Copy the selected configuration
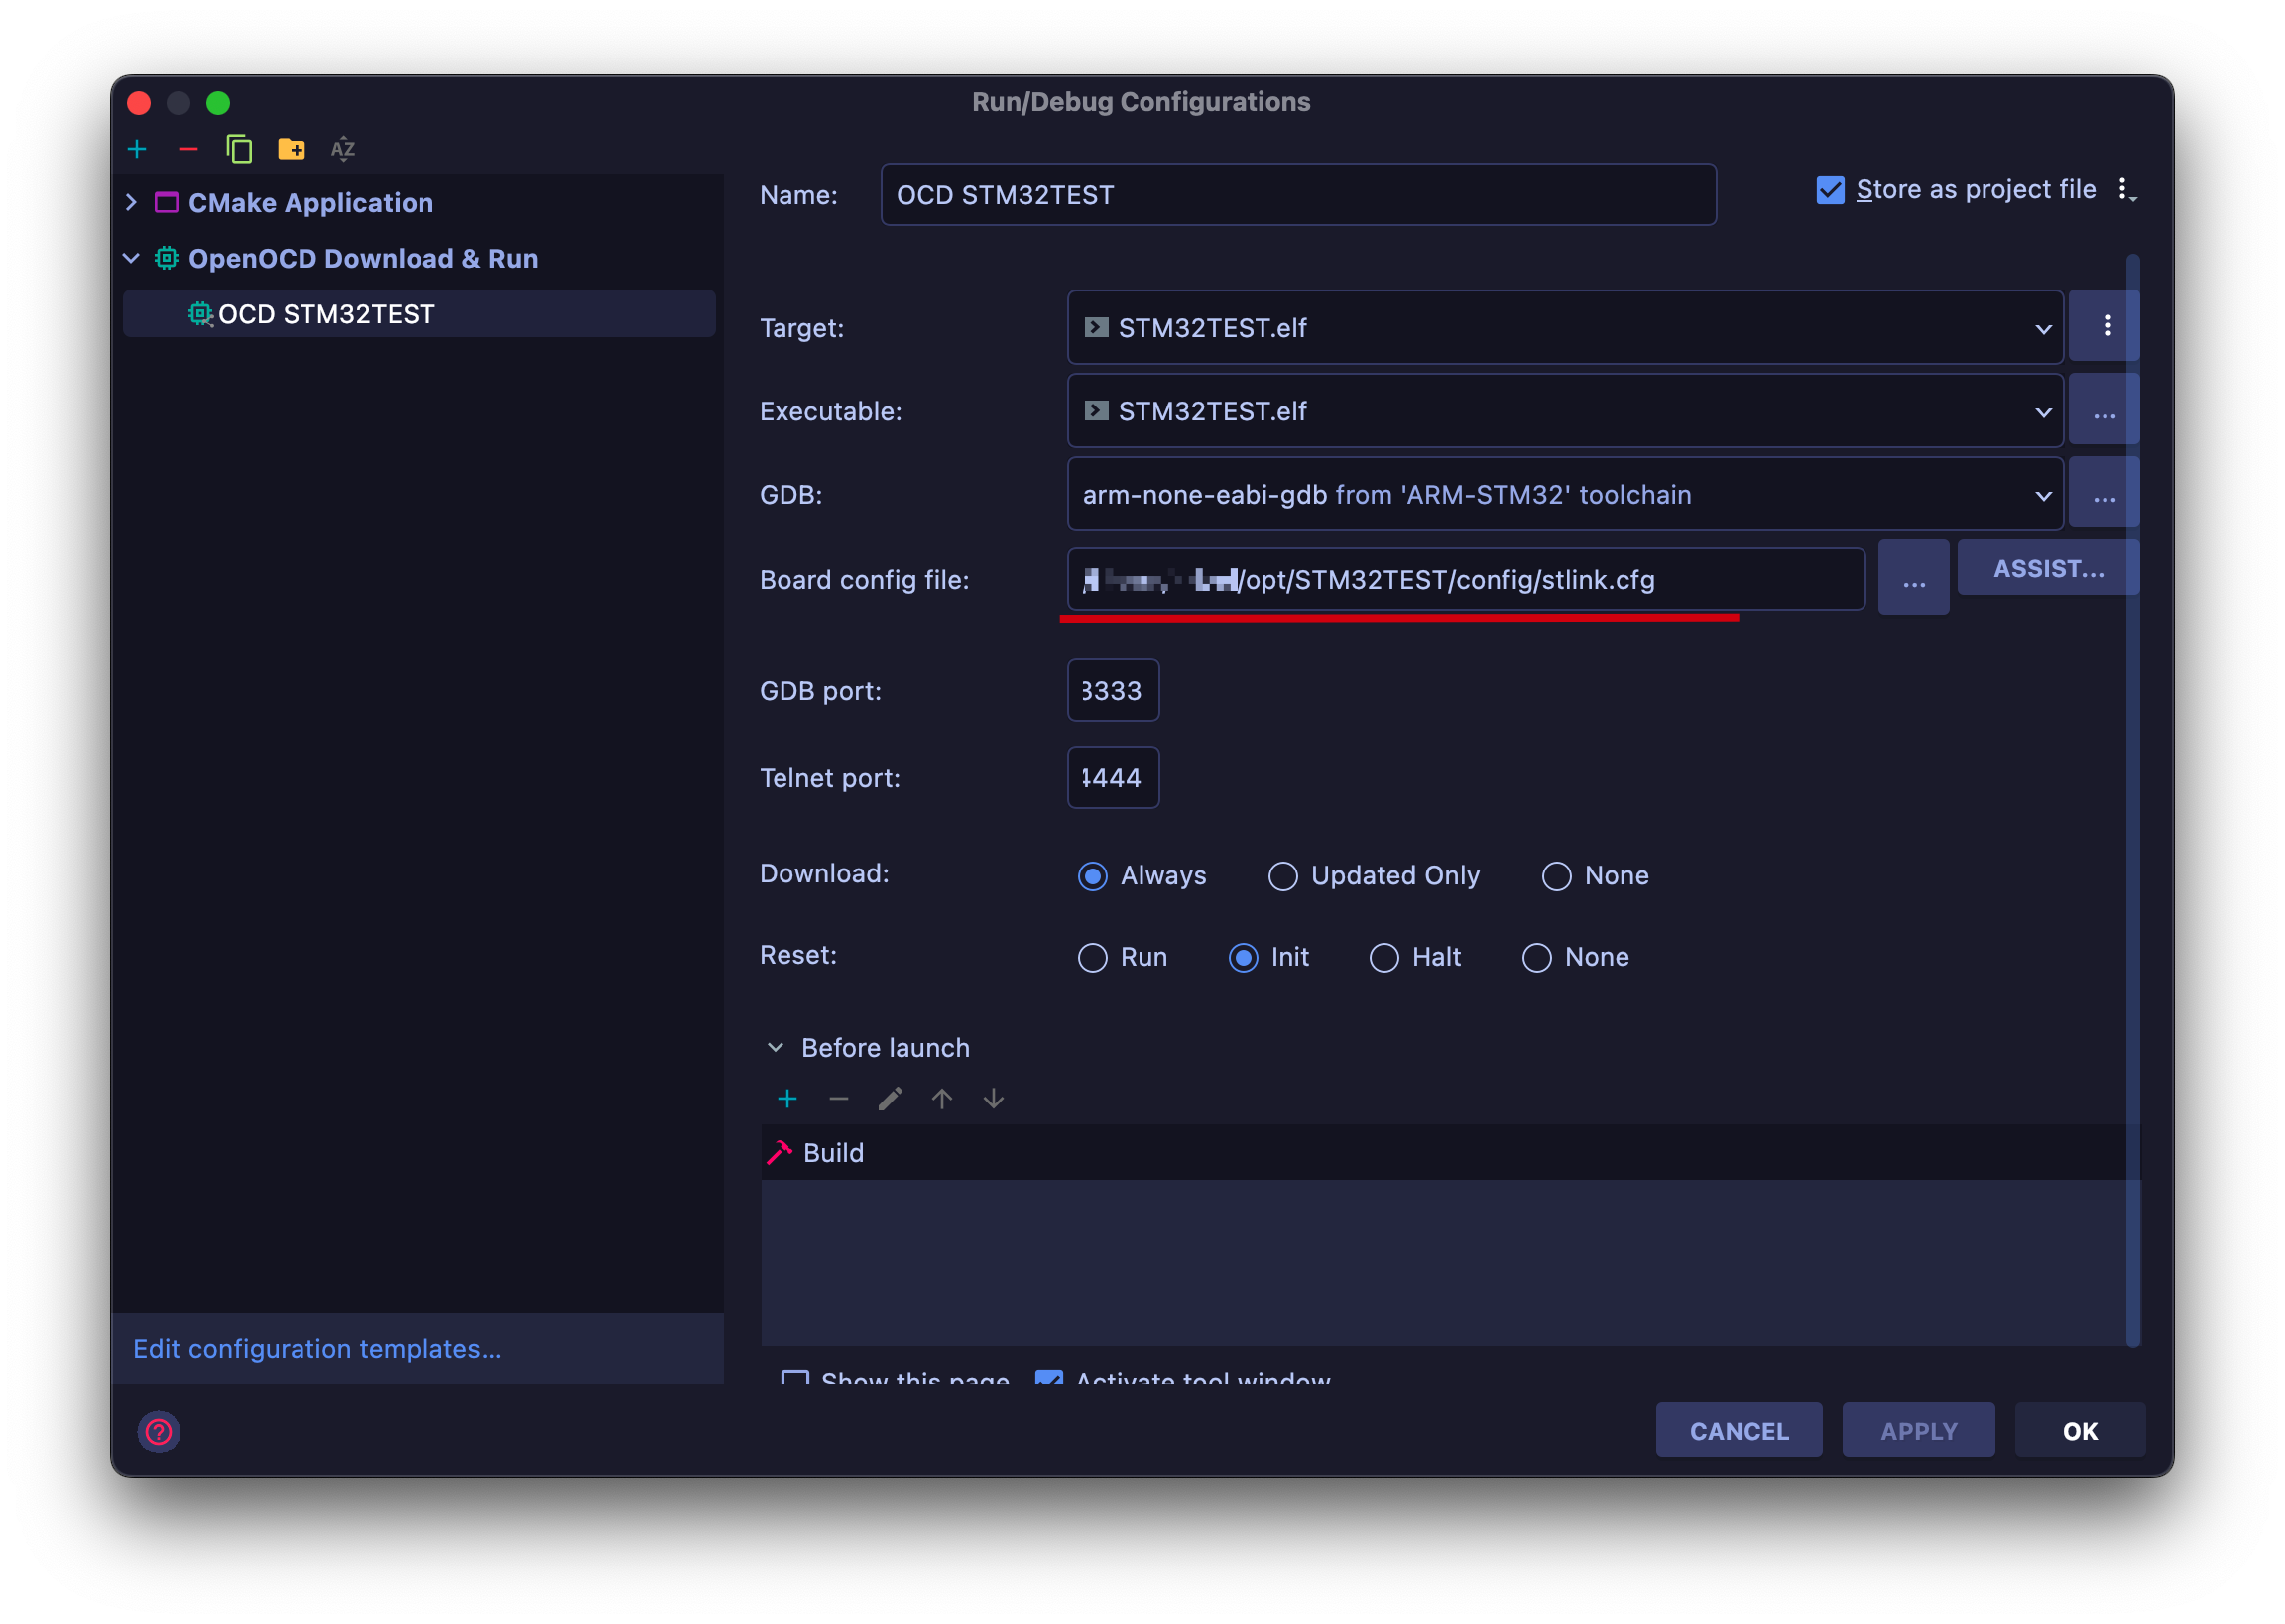 click(239, 149)
